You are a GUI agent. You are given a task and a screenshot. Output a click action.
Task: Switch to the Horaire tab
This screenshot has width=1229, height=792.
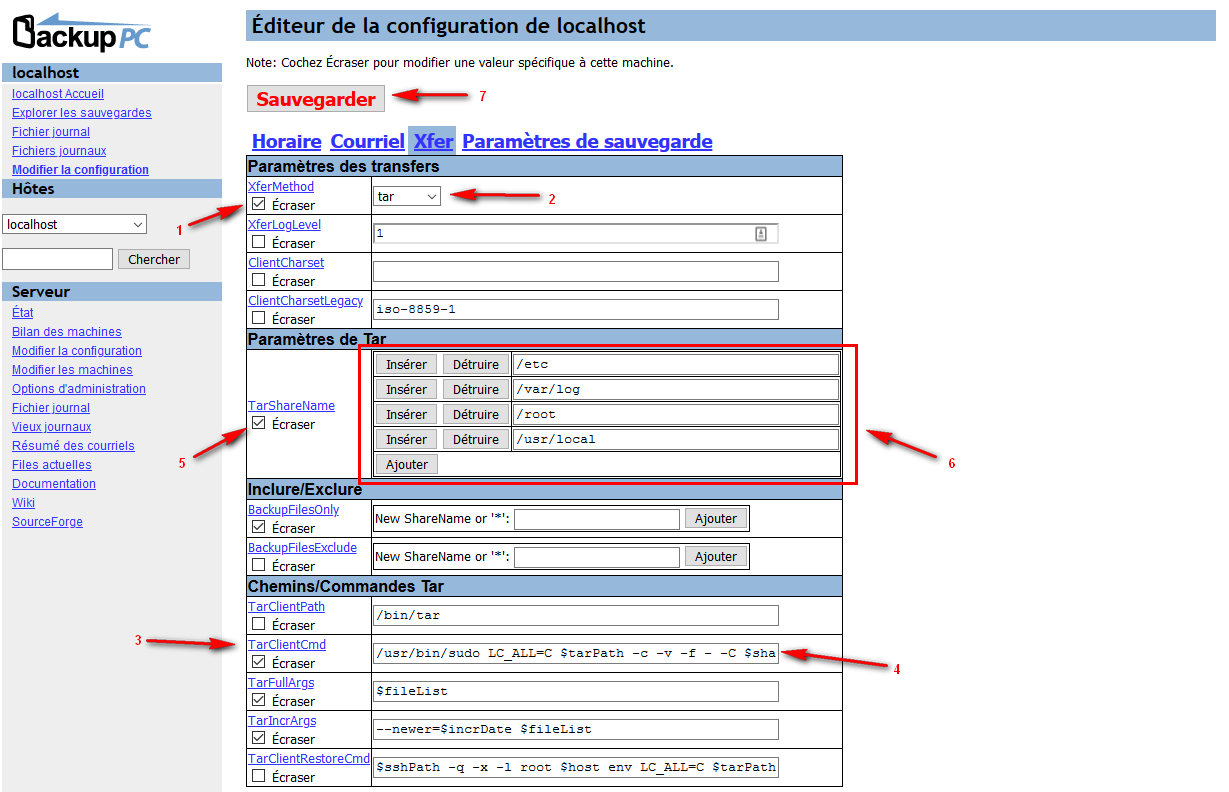[x=286, y=142]
